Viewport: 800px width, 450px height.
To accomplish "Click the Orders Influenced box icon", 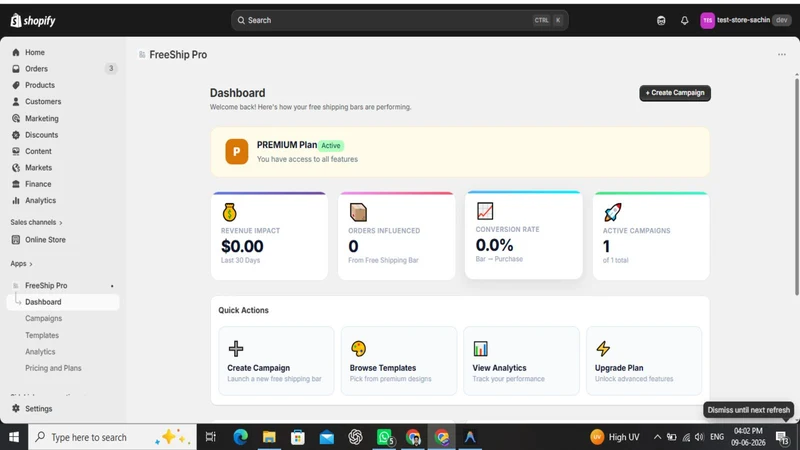I will pos(358,212).
